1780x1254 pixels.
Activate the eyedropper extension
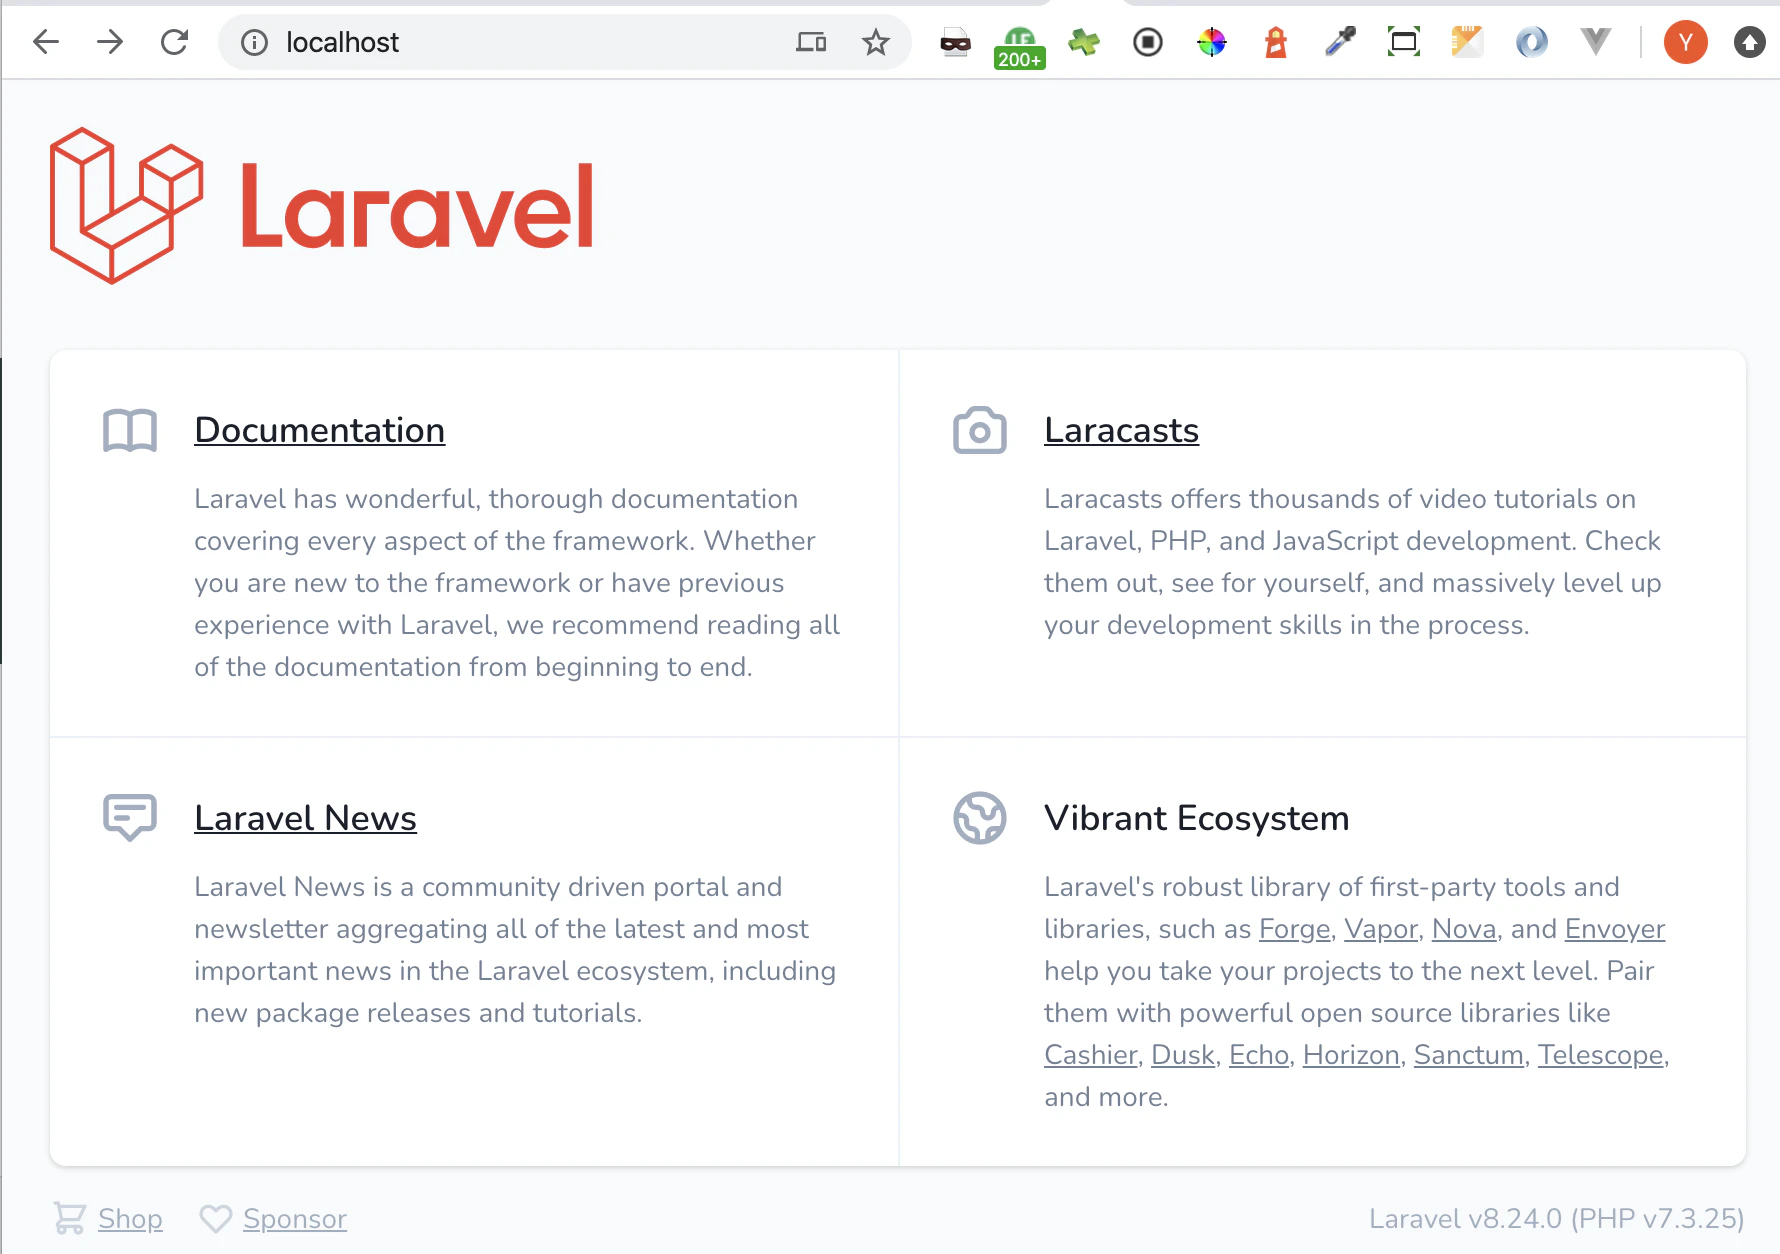1340,42
